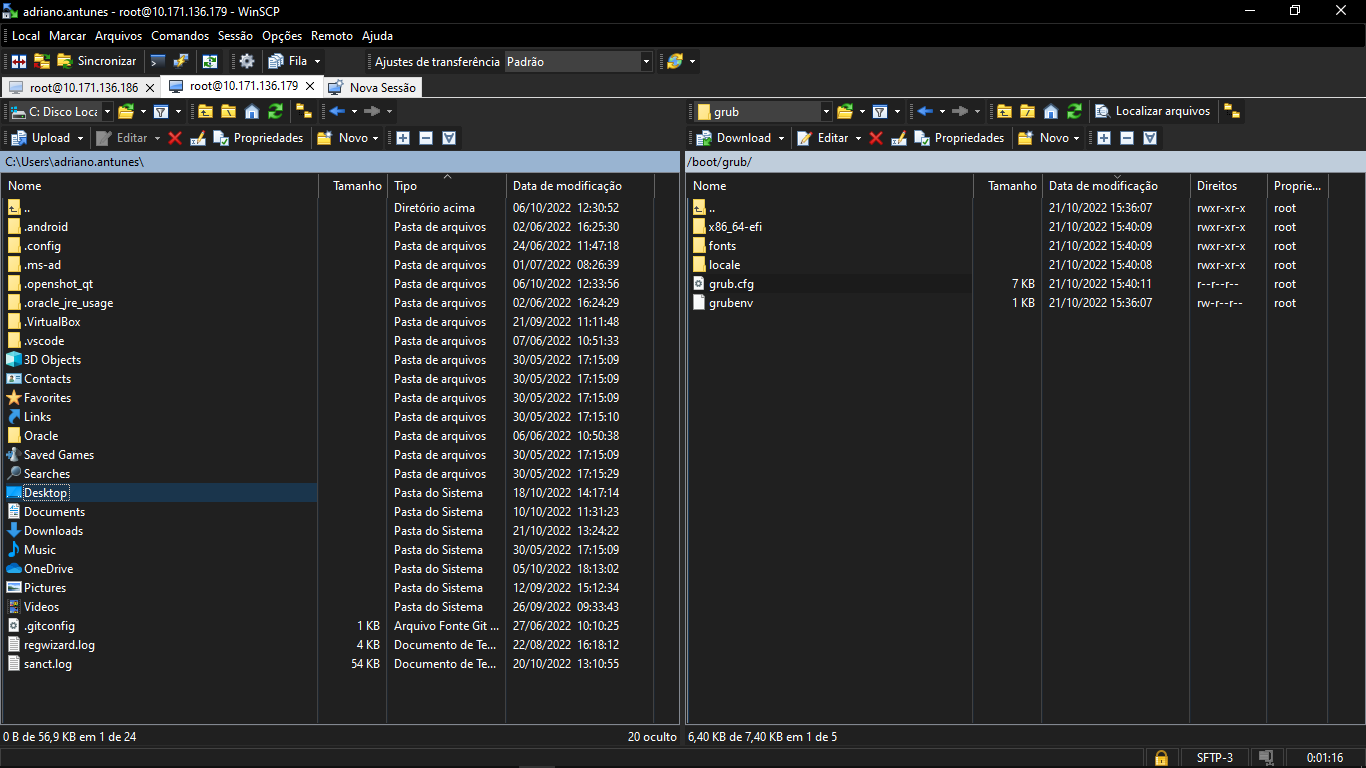Open Propriedades in the local panel
This screenshot has width=1366, height=768.
pyautogui.click(x=258, y=138)
